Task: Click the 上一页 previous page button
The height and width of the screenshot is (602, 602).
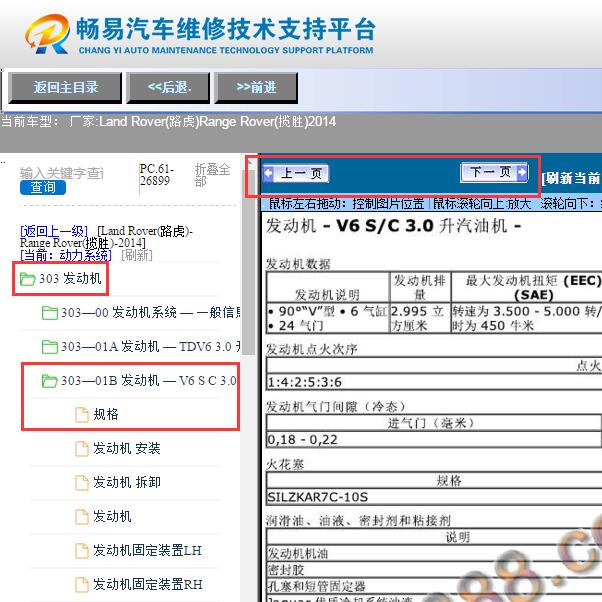Action: [x=296, y=174]
